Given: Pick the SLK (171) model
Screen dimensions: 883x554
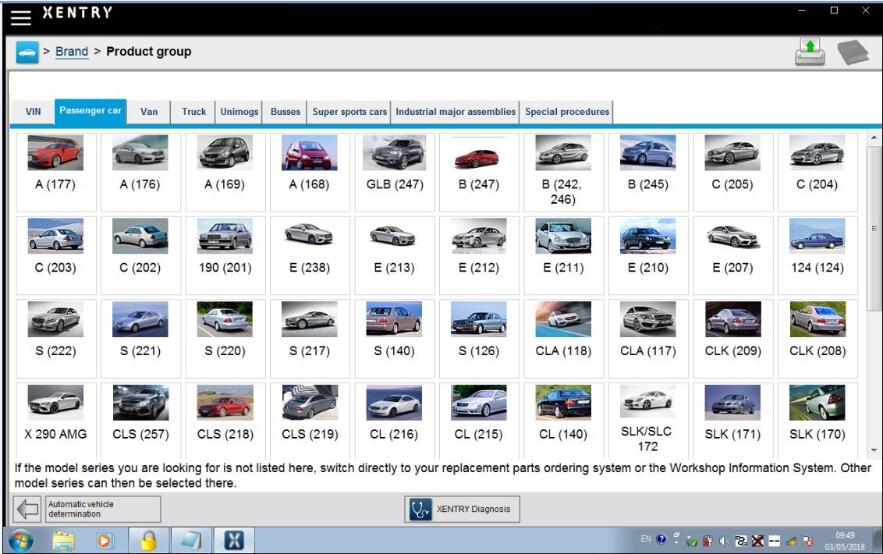Looking at the screenshot, I should pos(733,420).
